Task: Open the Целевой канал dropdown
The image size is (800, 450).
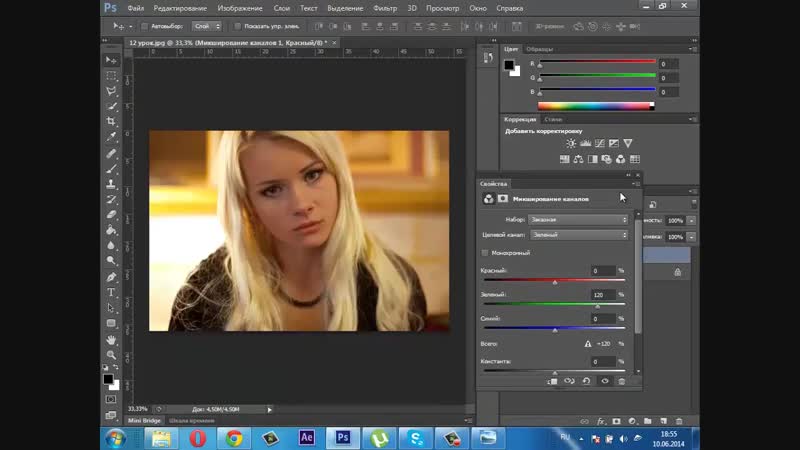Action: click(580, 235)
